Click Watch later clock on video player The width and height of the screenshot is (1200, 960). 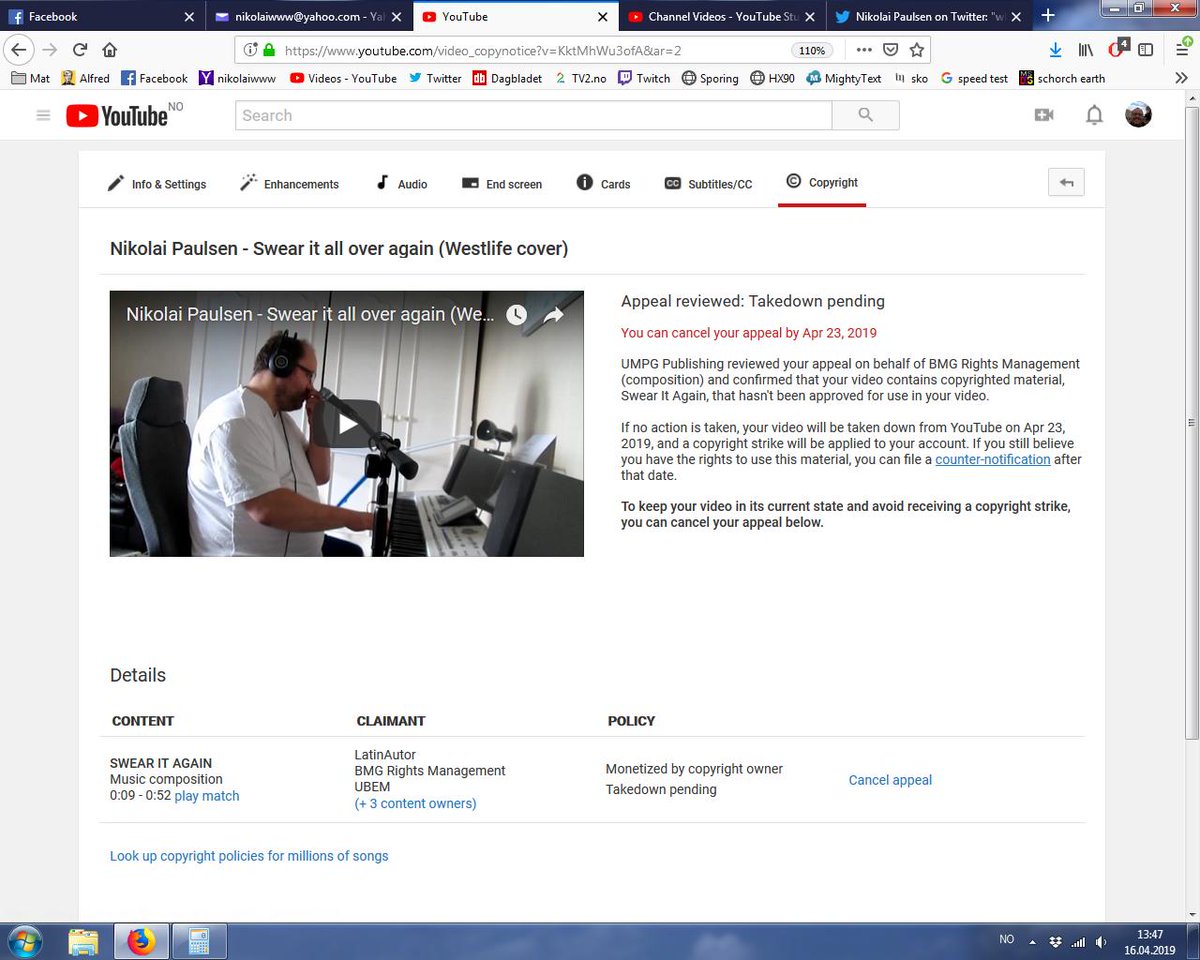(x=515, y=315)
